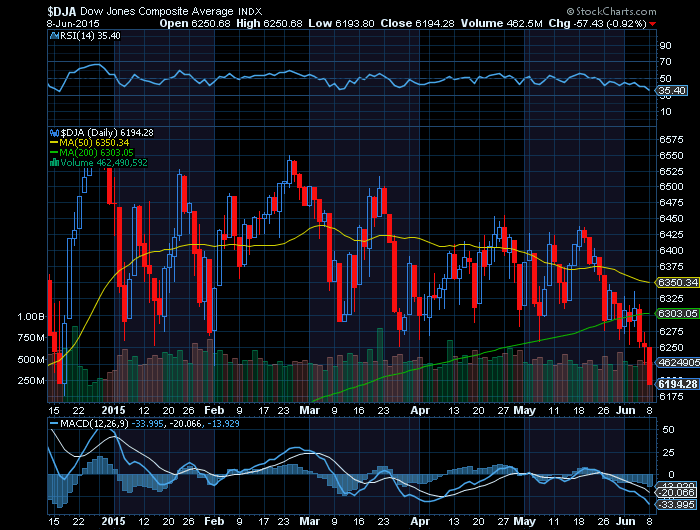Click the Open 6250.68 header value

[195, 24]
